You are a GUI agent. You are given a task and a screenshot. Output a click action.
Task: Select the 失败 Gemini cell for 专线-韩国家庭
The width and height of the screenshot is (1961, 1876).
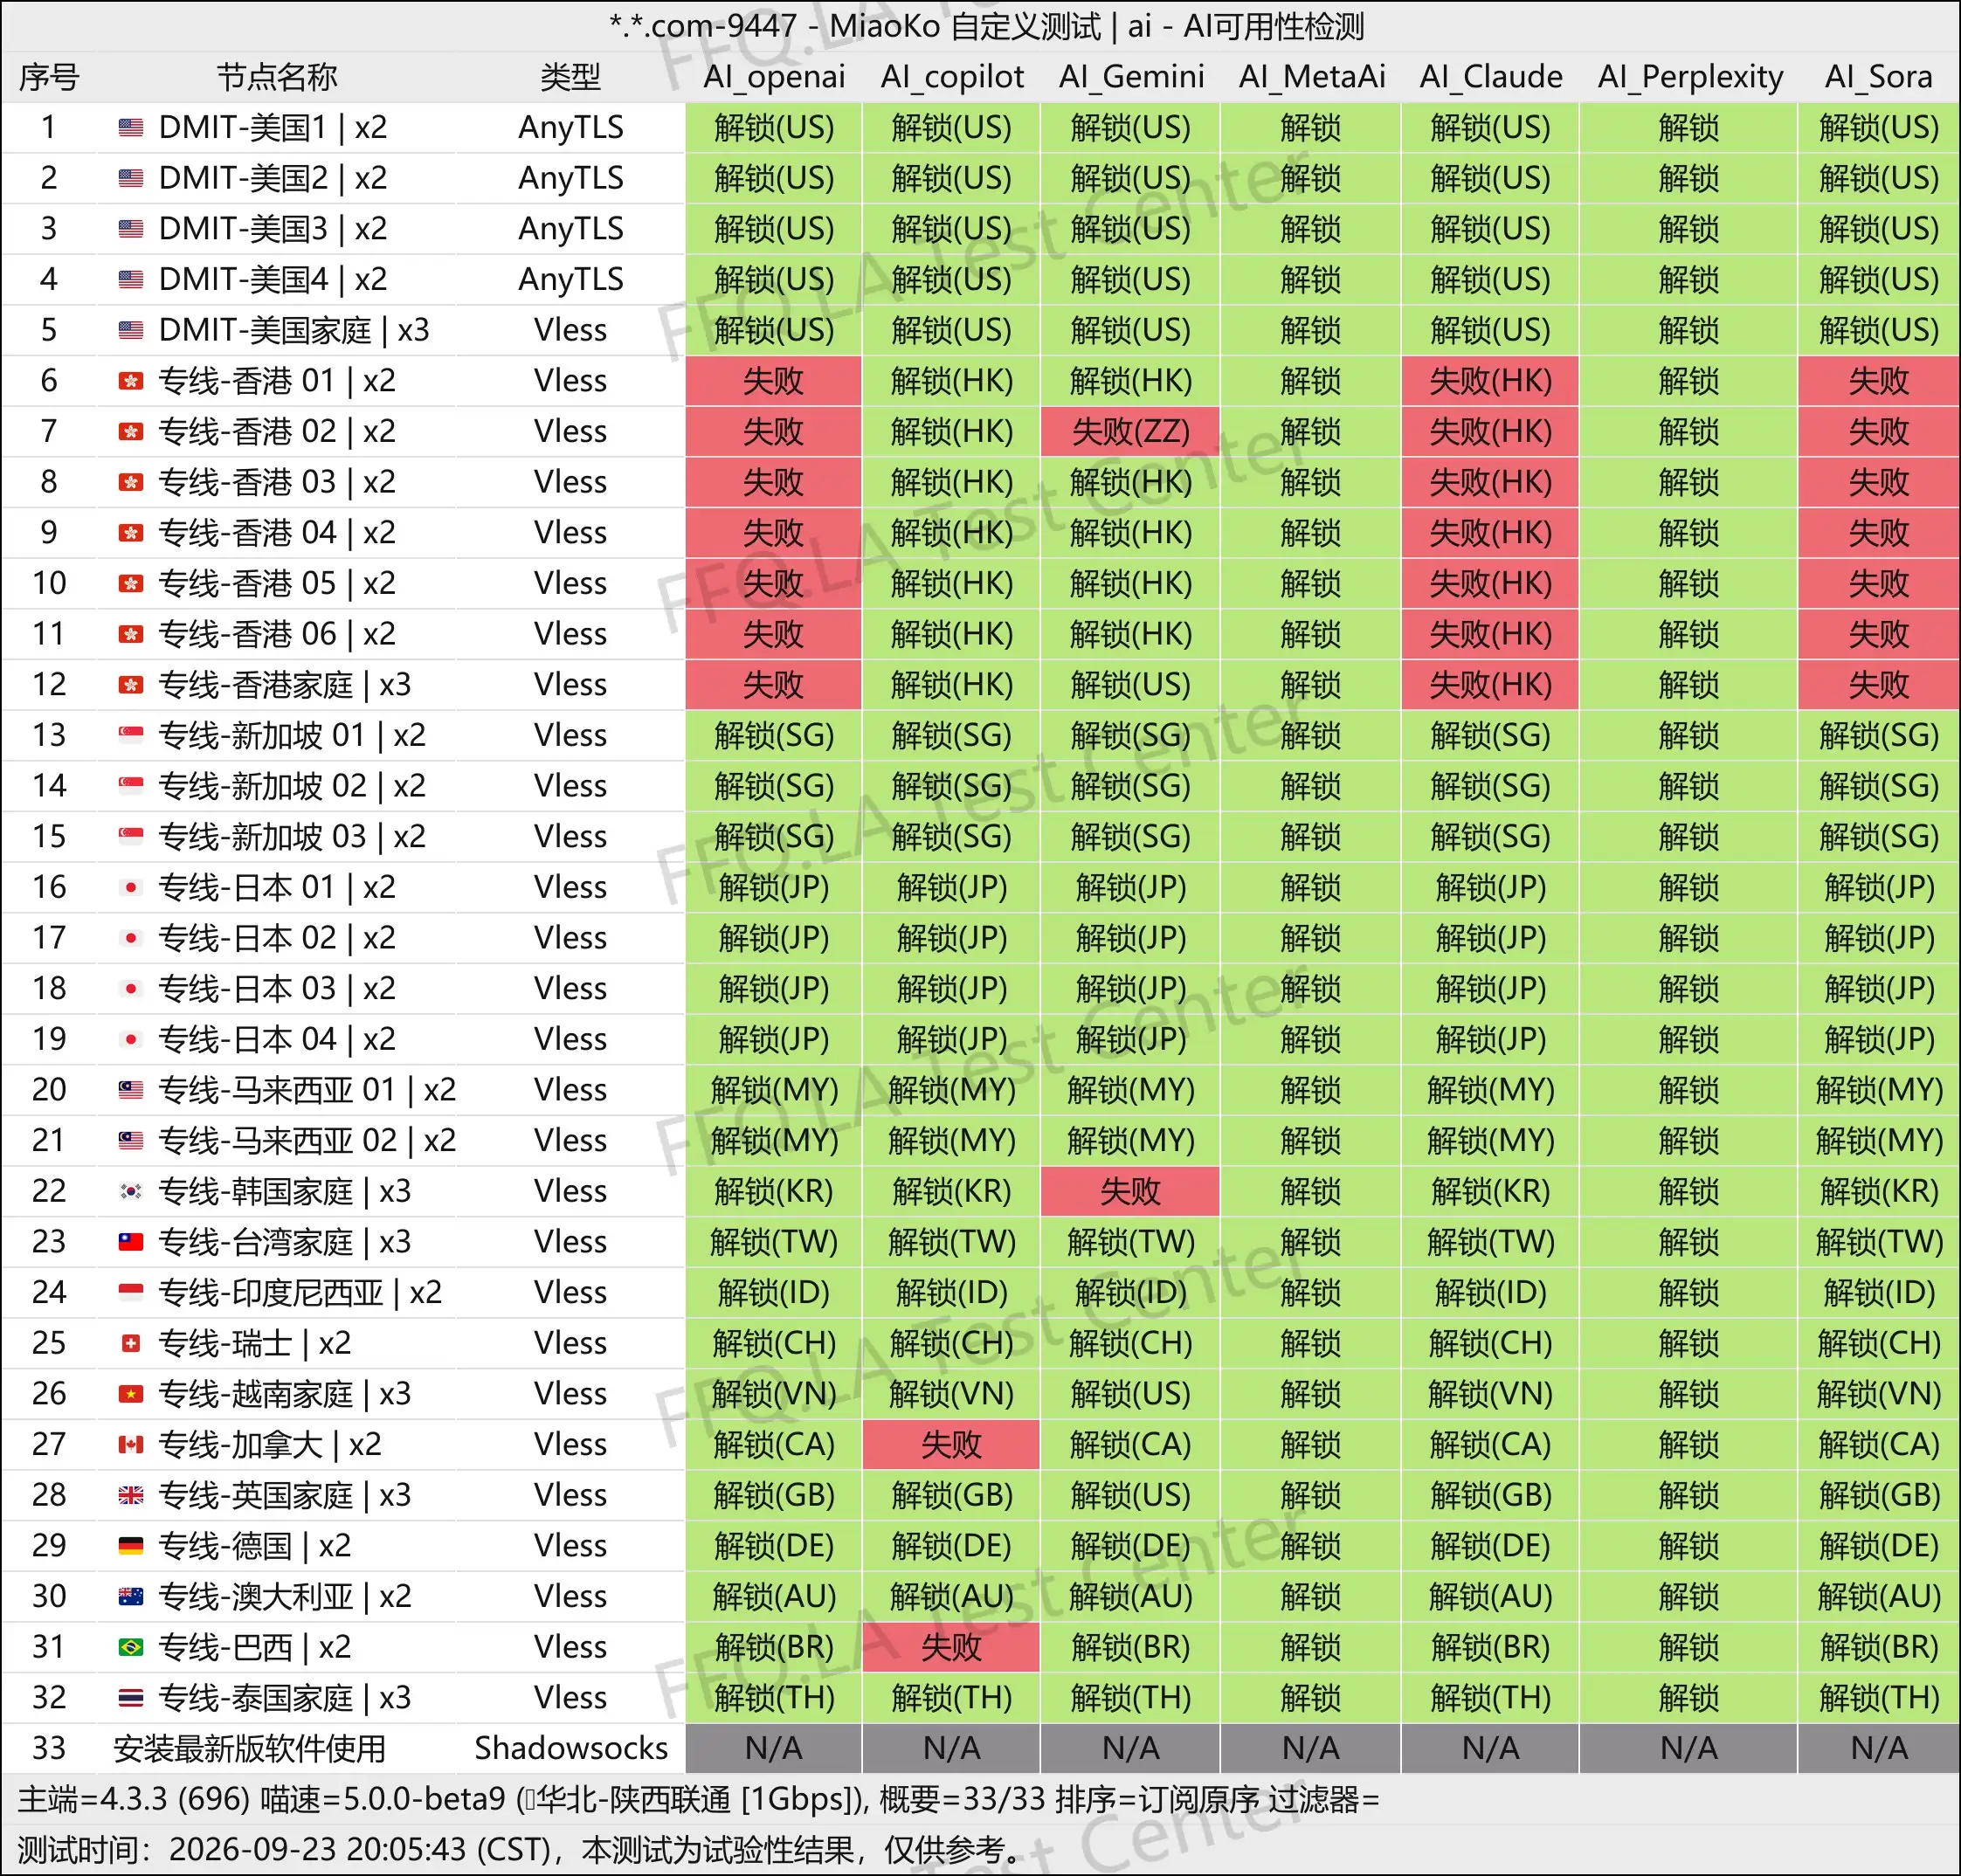pyautogui.click(x=1130, y=1190)
